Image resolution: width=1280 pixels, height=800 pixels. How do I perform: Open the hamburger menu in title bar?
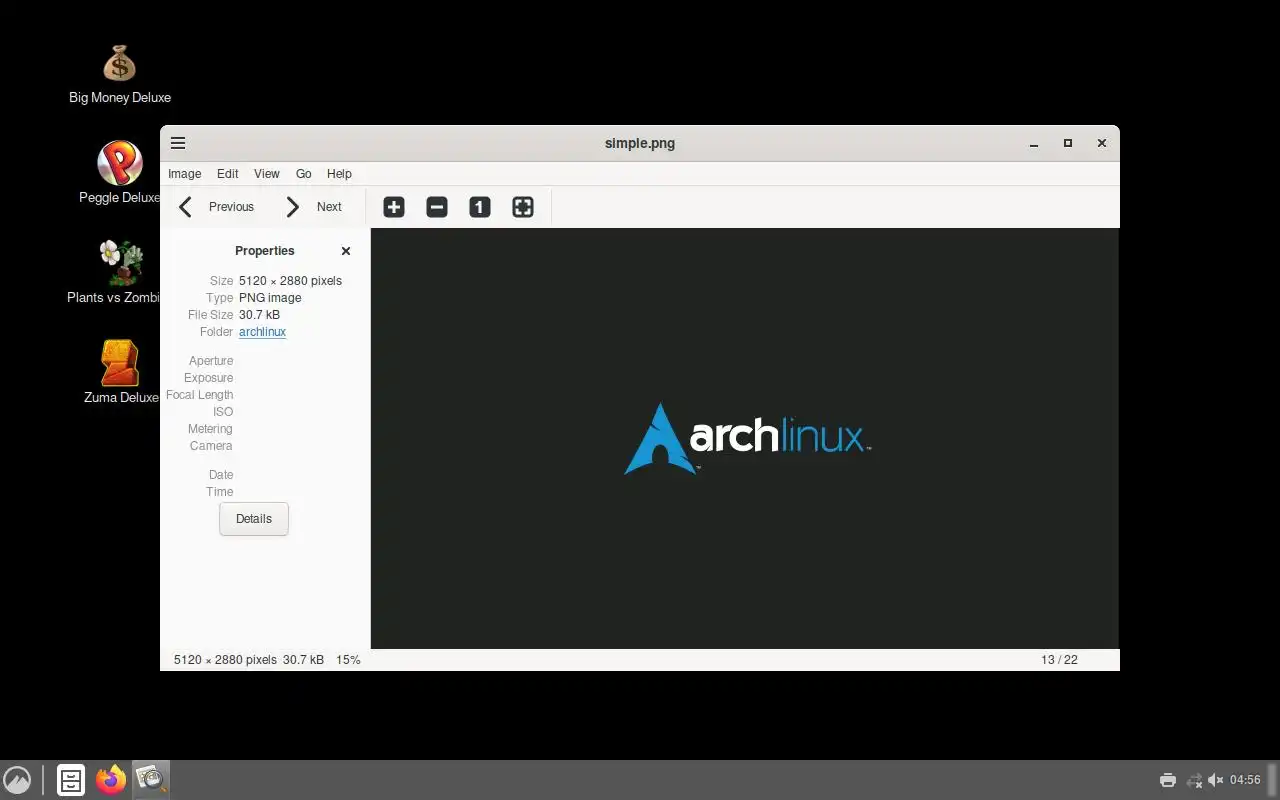coord(178,143)
